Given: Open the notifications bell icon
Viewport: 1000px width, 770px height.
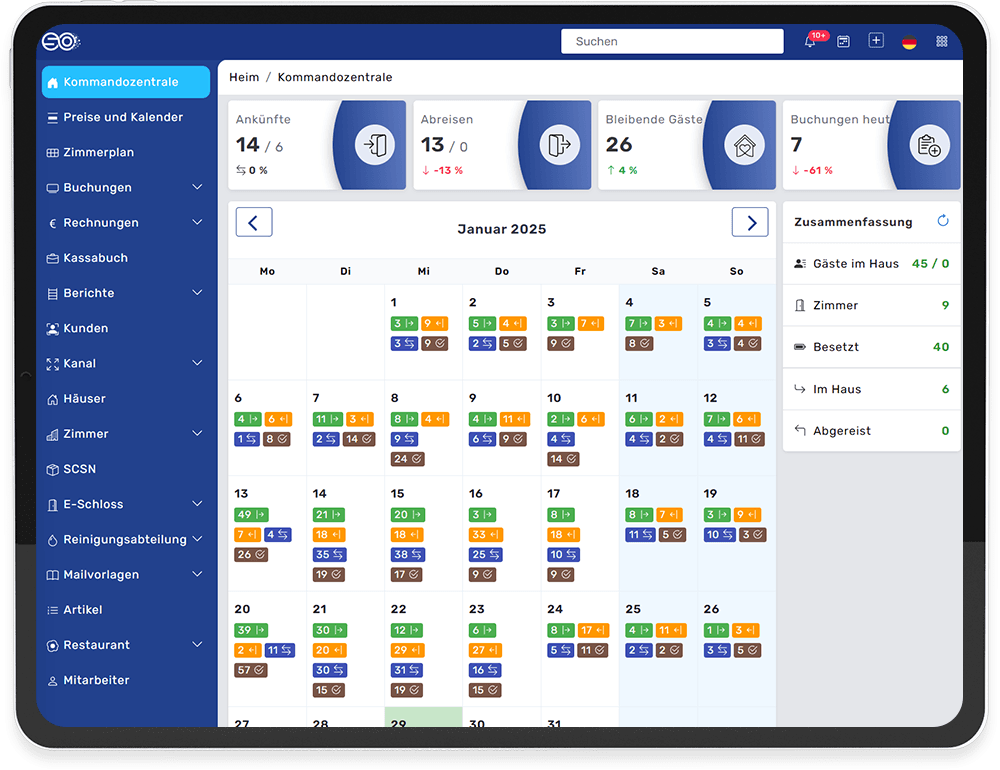Looking at the screenshot, I should pos(810,41).
